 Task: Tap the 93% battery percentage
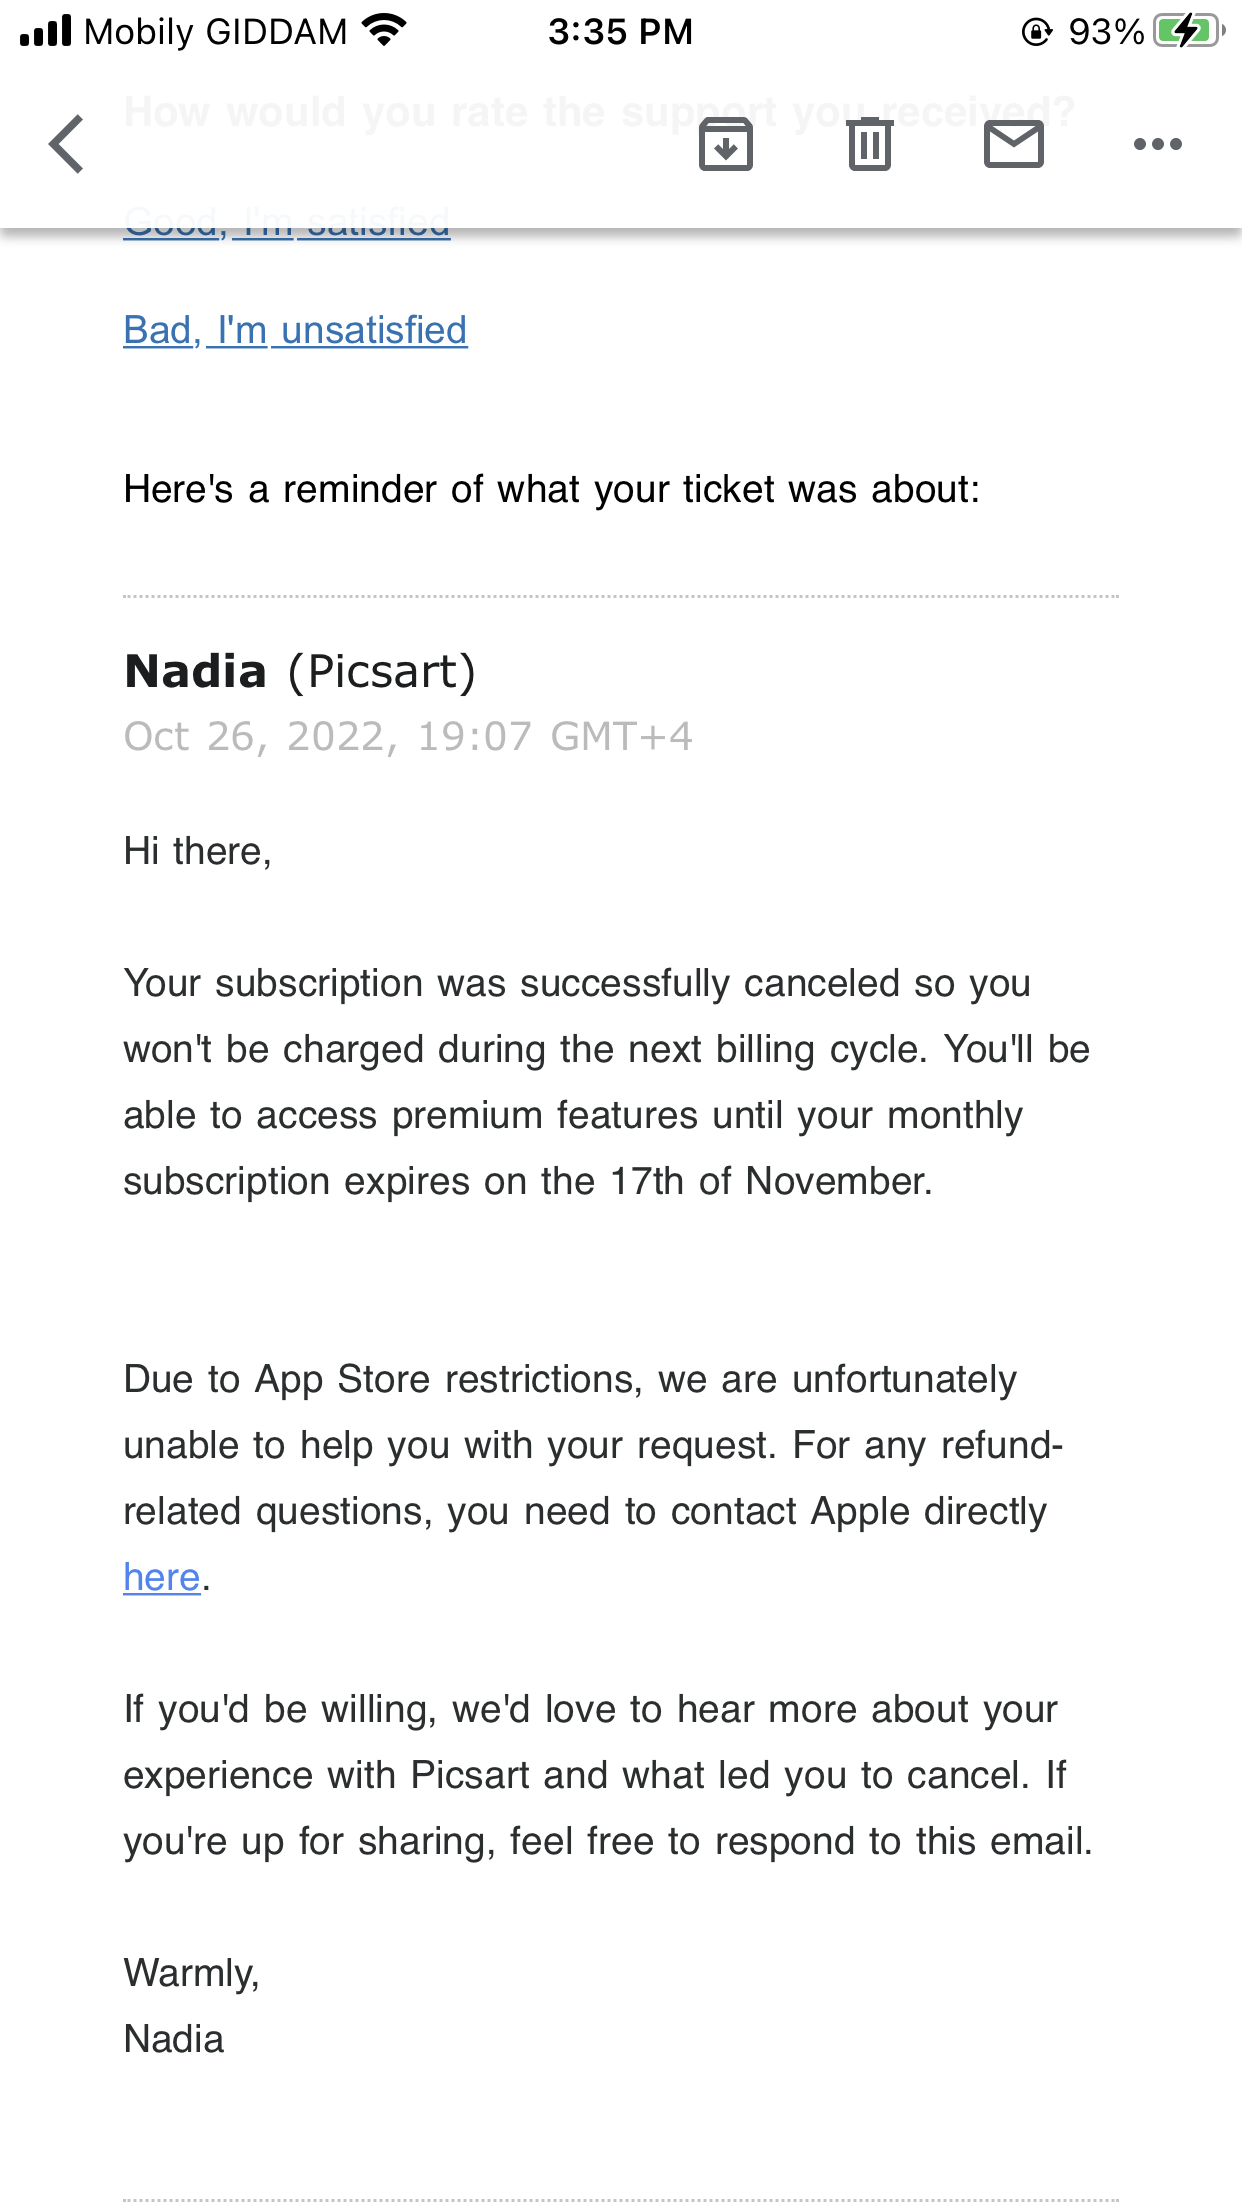(1105, 32)
